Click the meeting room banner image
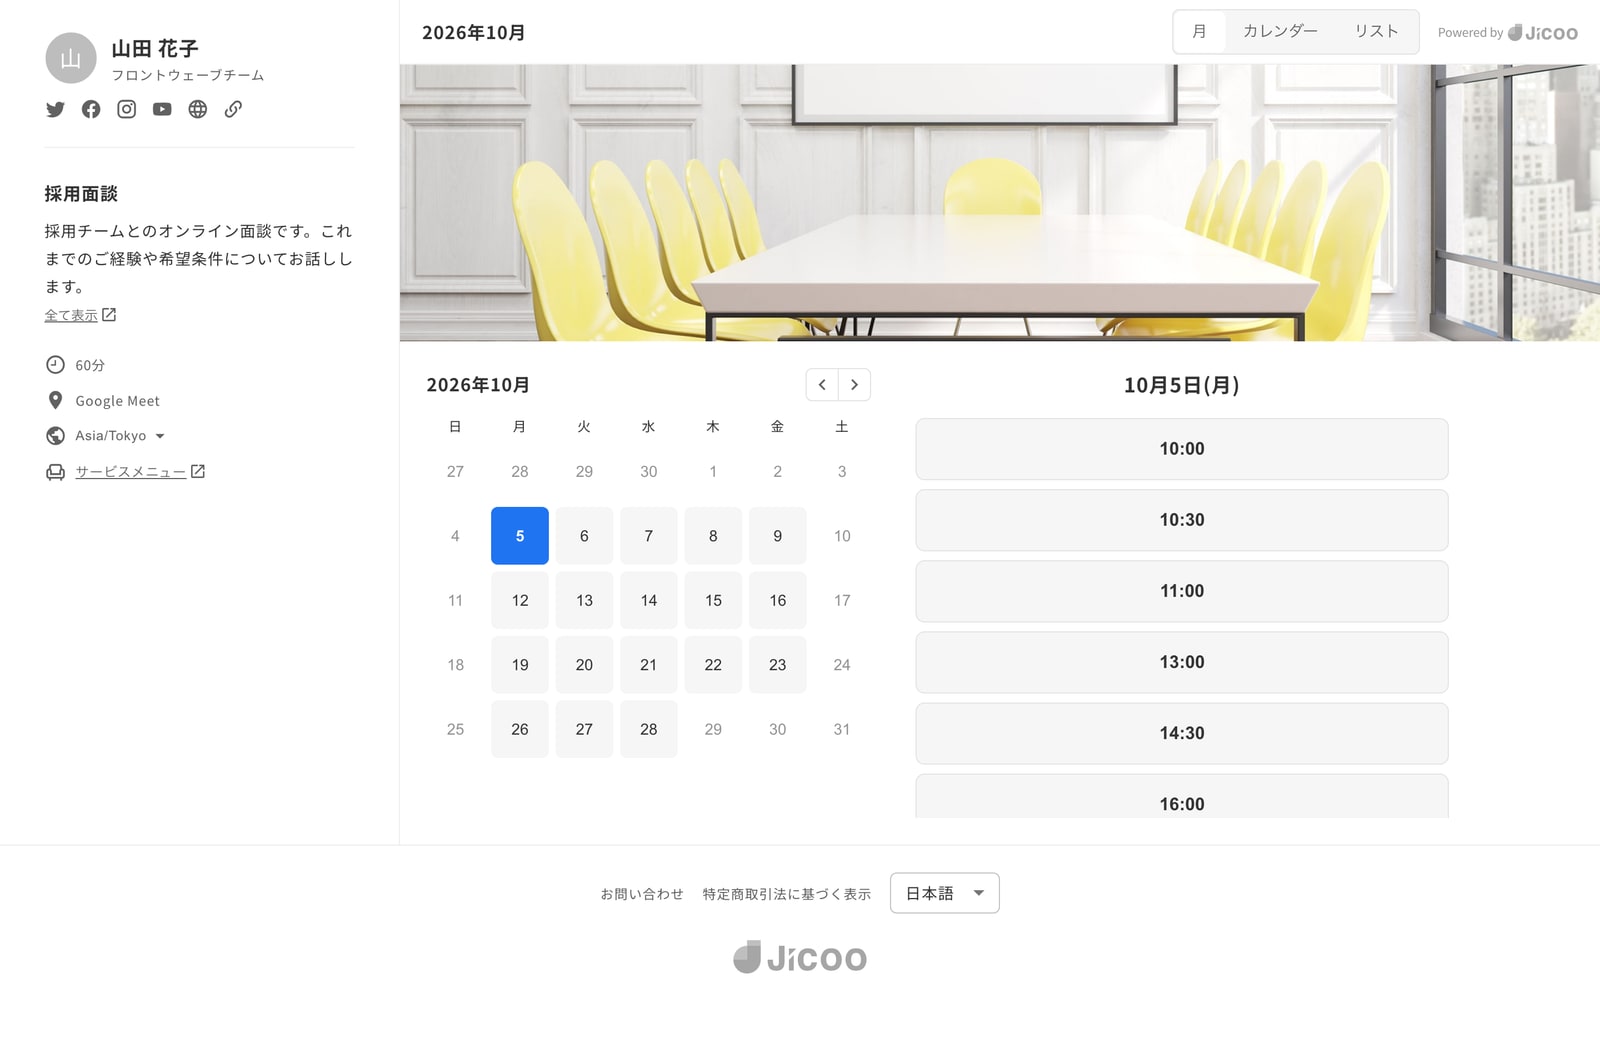Screen dimensions: 1600x1051 click(1000, 203)
